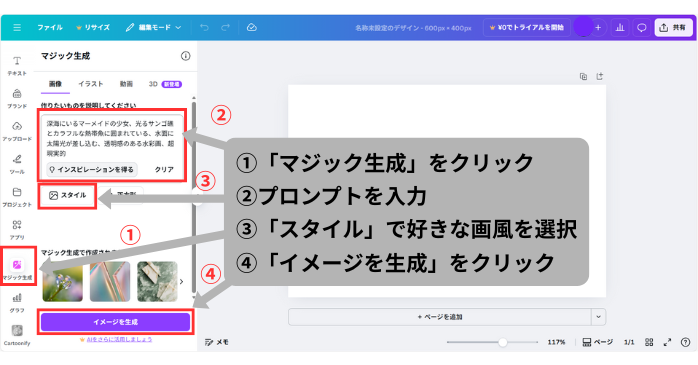Open the Cartoonify sidebar app

pyautogui.click(x=17, y=335)
